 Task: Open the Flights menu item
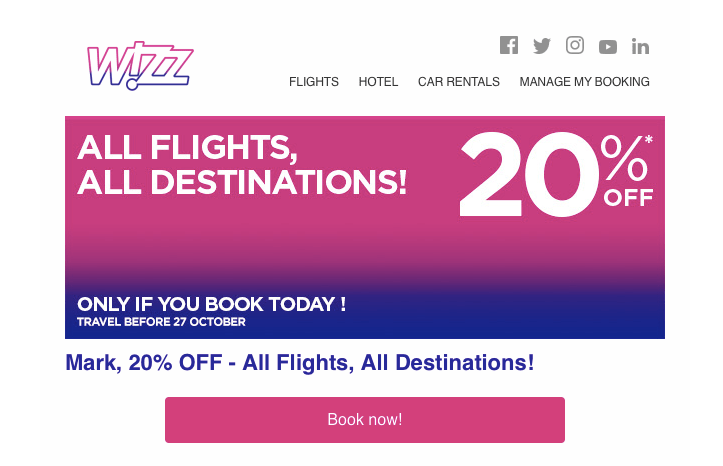[314, 82]
